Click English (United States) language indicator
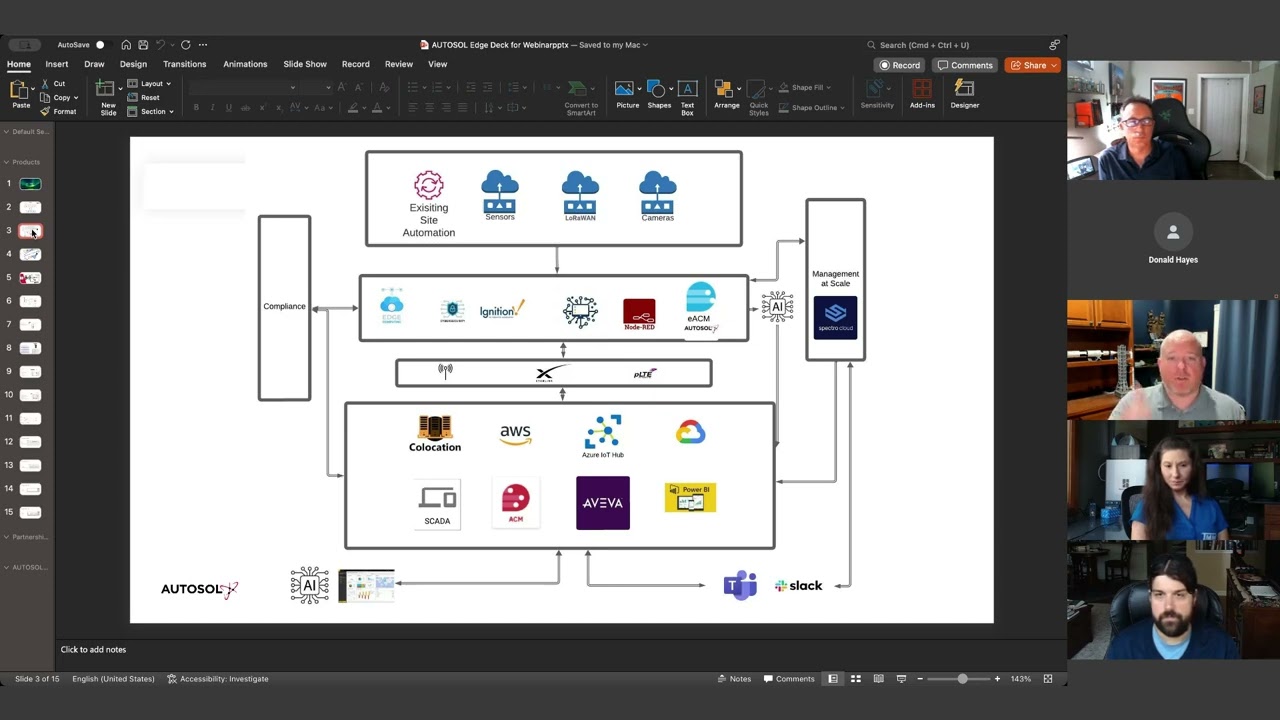 113,679
